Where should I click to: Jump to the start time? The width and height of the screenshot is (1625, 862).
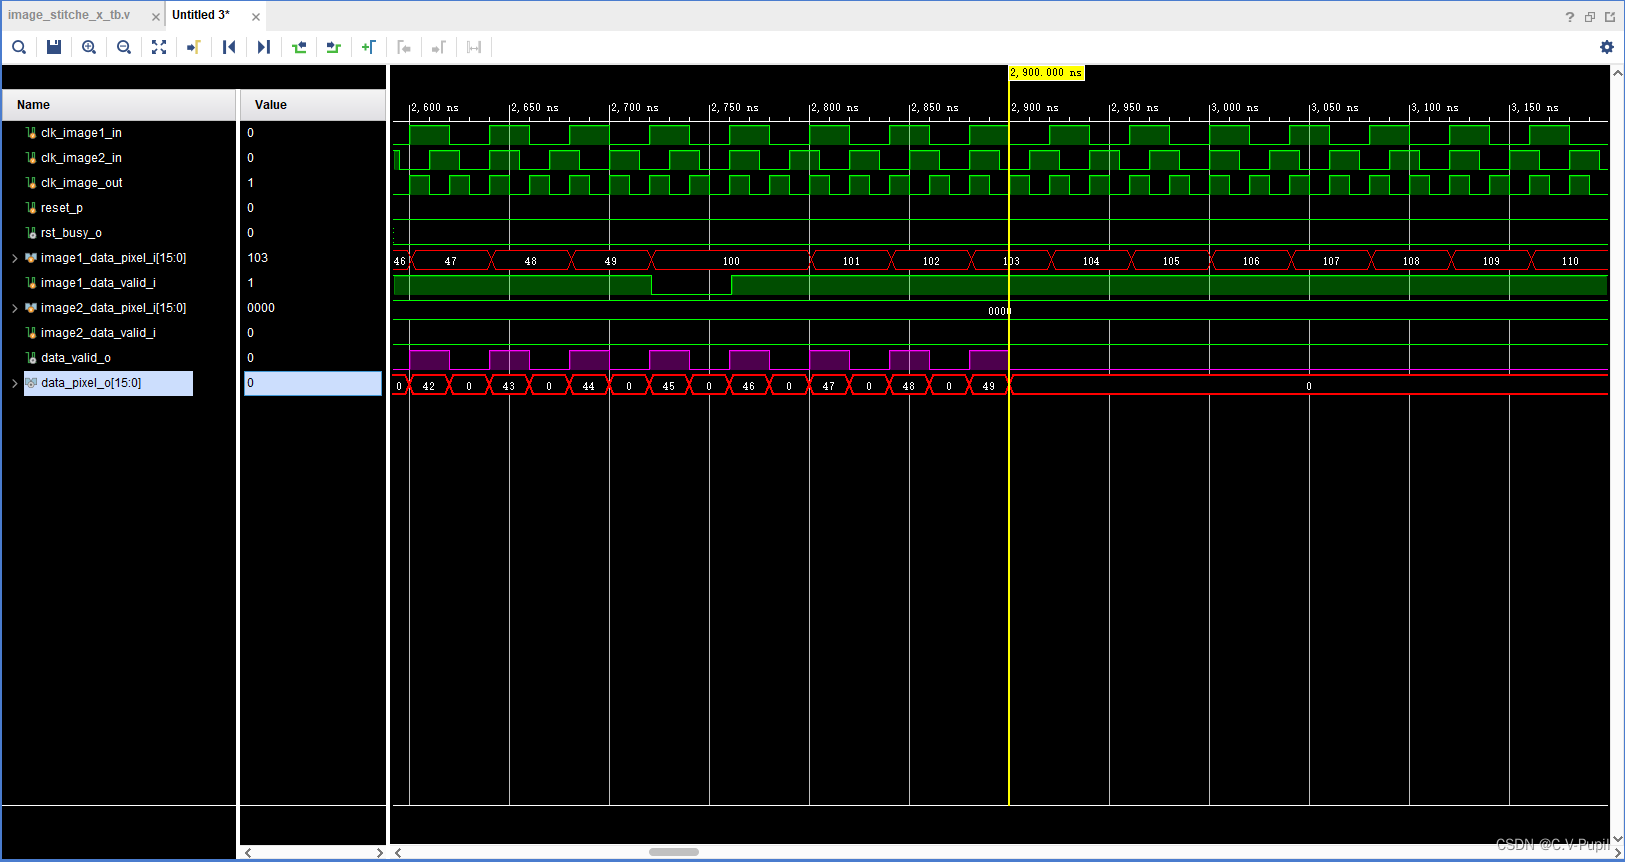(229, 47)
